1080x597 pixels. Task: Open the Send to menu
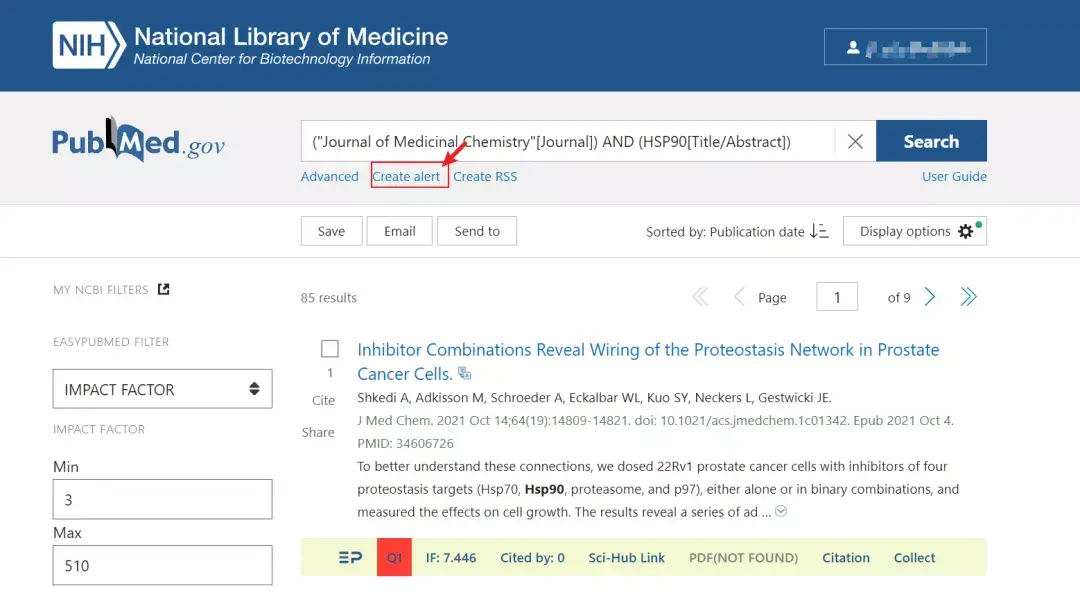tap(477, 231)
